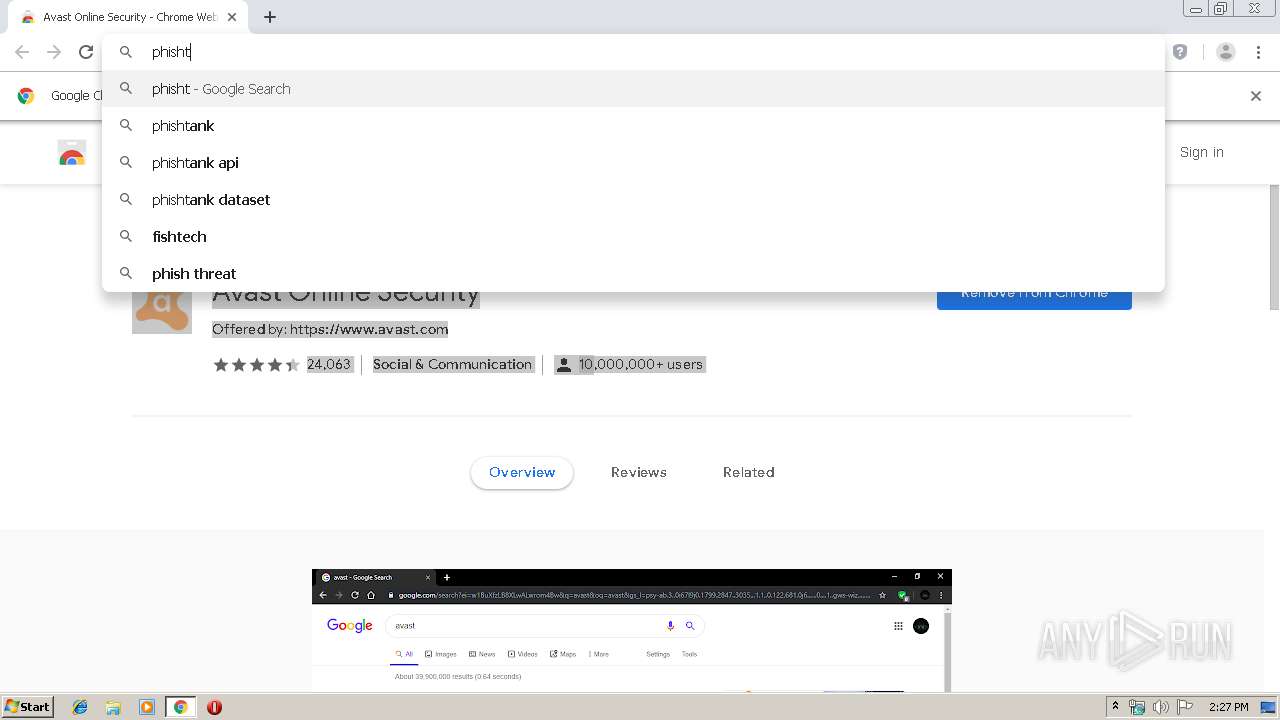Image resolution: width=1280 pixels, height=720 pixels.
Task: Switch to the Related tab
Action: point(749,472)
